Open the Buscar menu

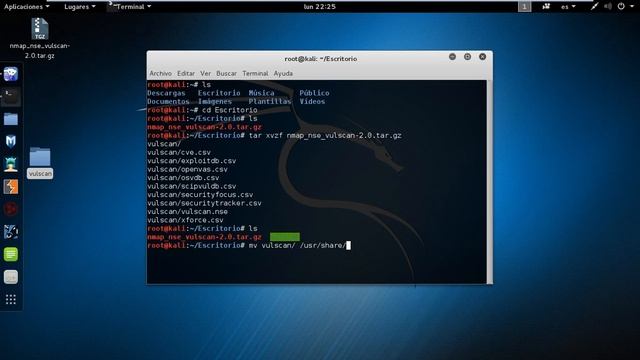(226, 73)
